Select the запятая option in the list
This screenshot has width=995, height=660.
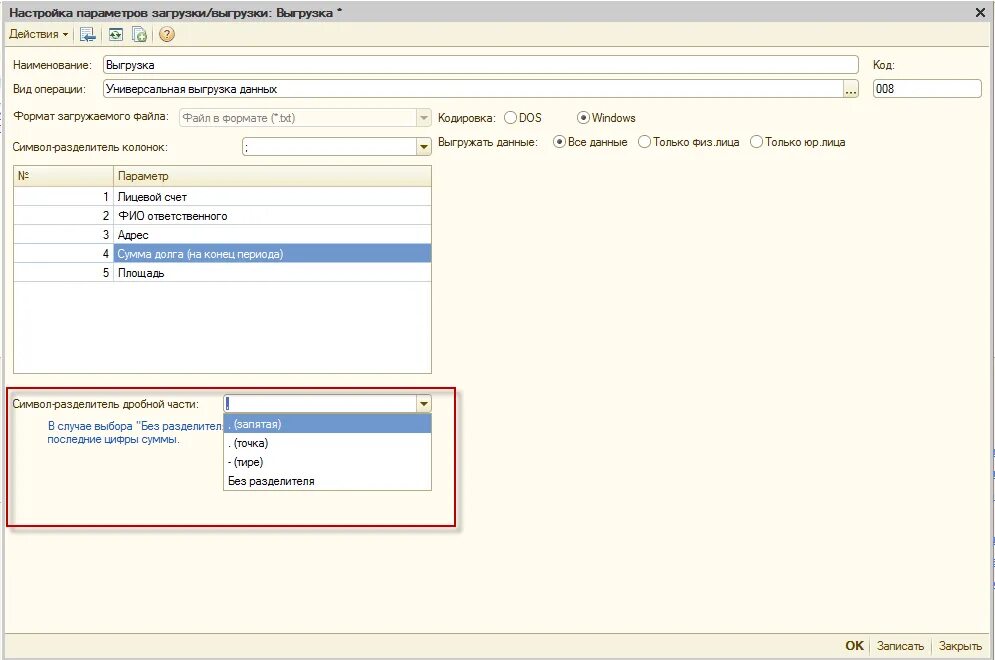pos(327,424)
